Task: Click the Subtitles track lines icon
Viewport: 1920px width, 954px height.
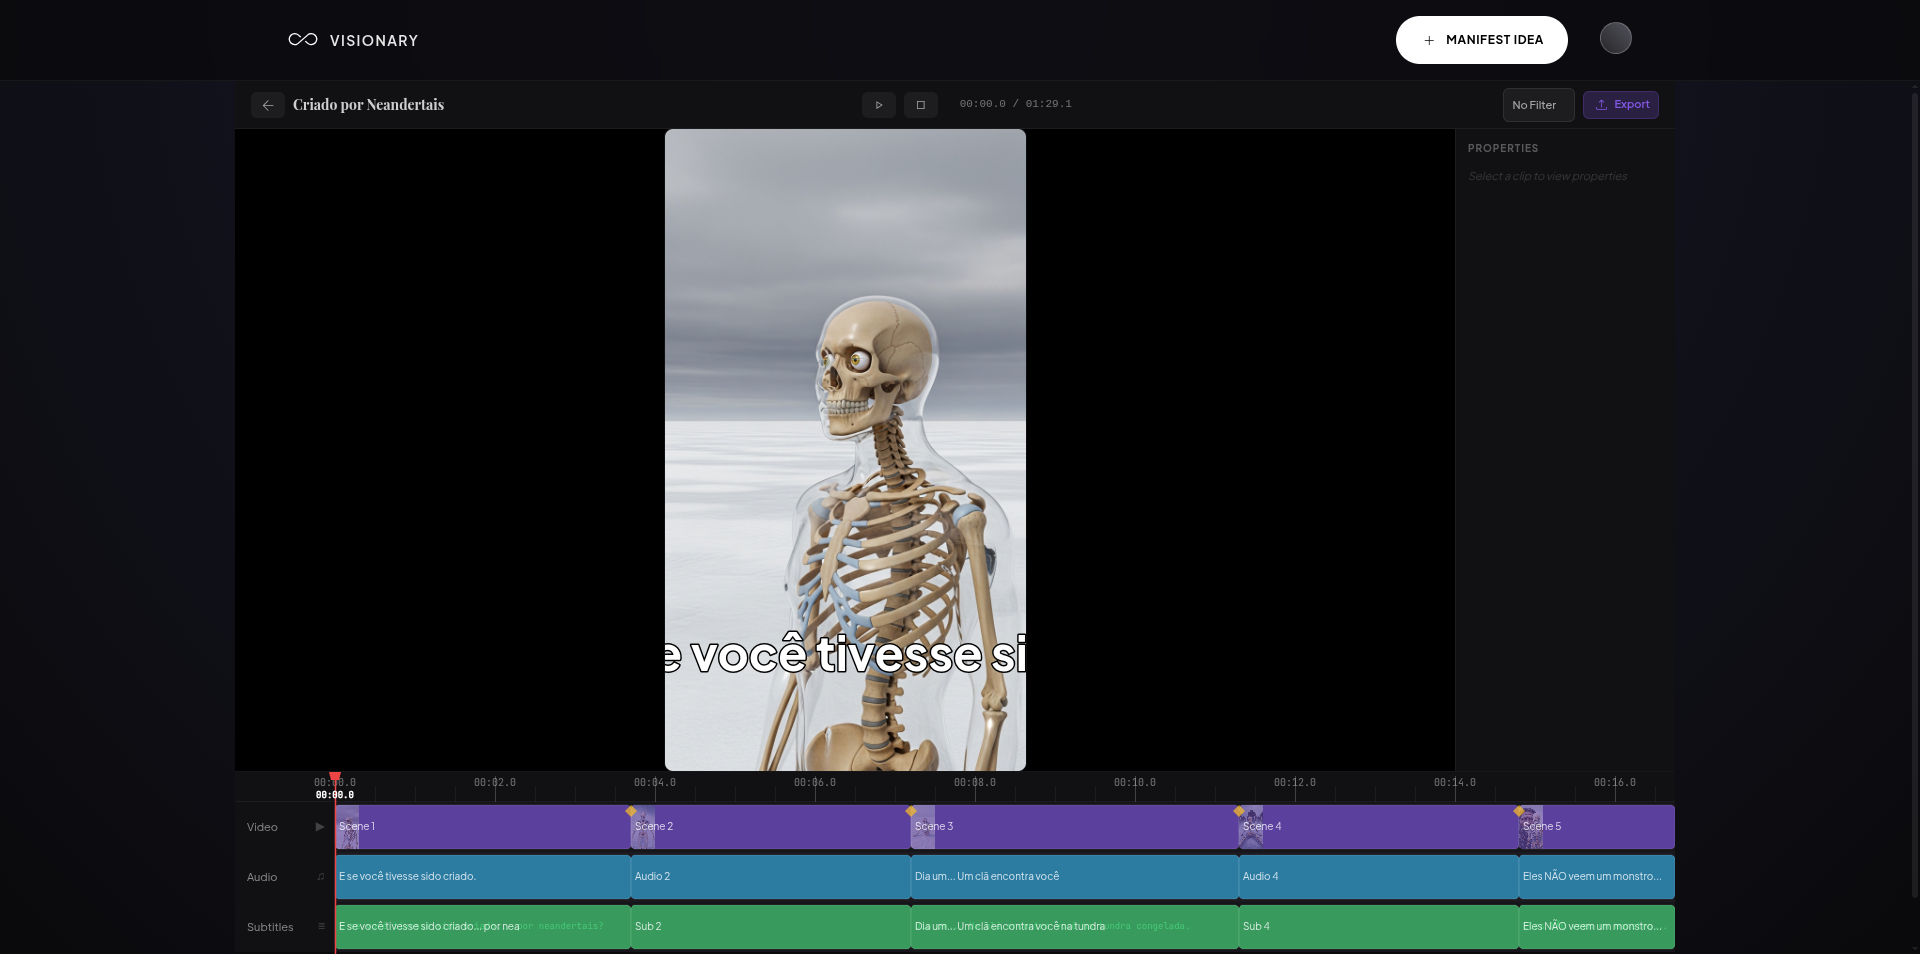Action: [321, 927]
